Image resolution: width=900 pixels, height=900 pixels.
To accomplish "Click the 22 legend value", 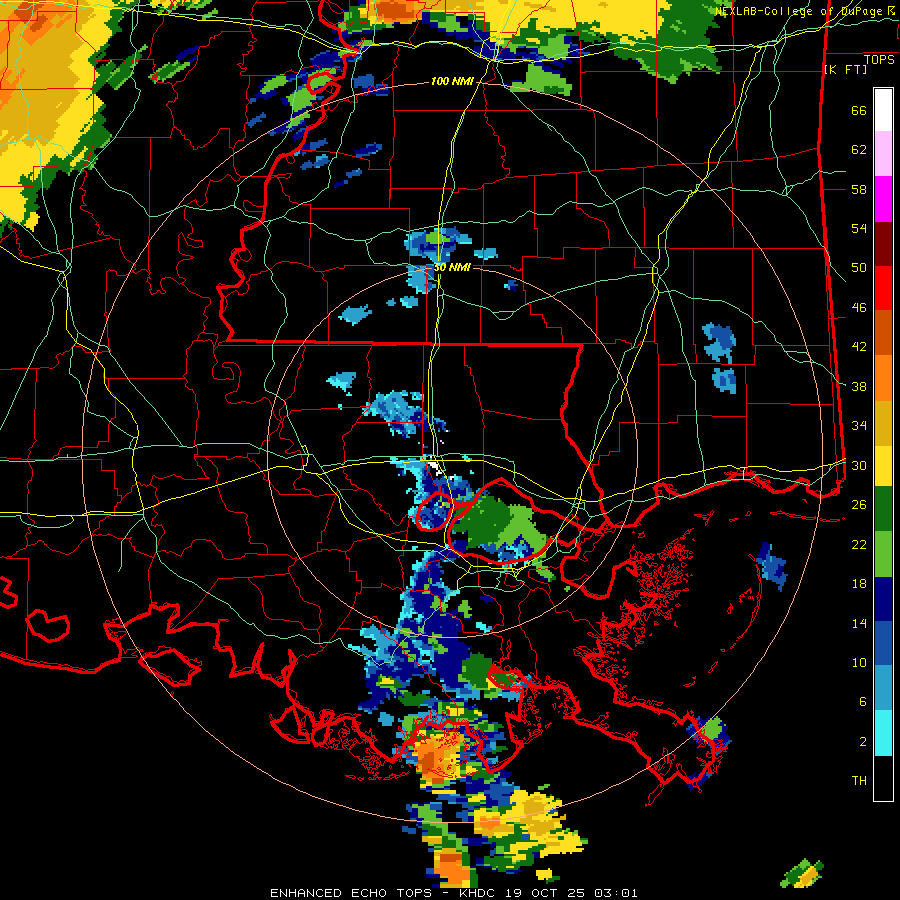I will click(859, 544).
